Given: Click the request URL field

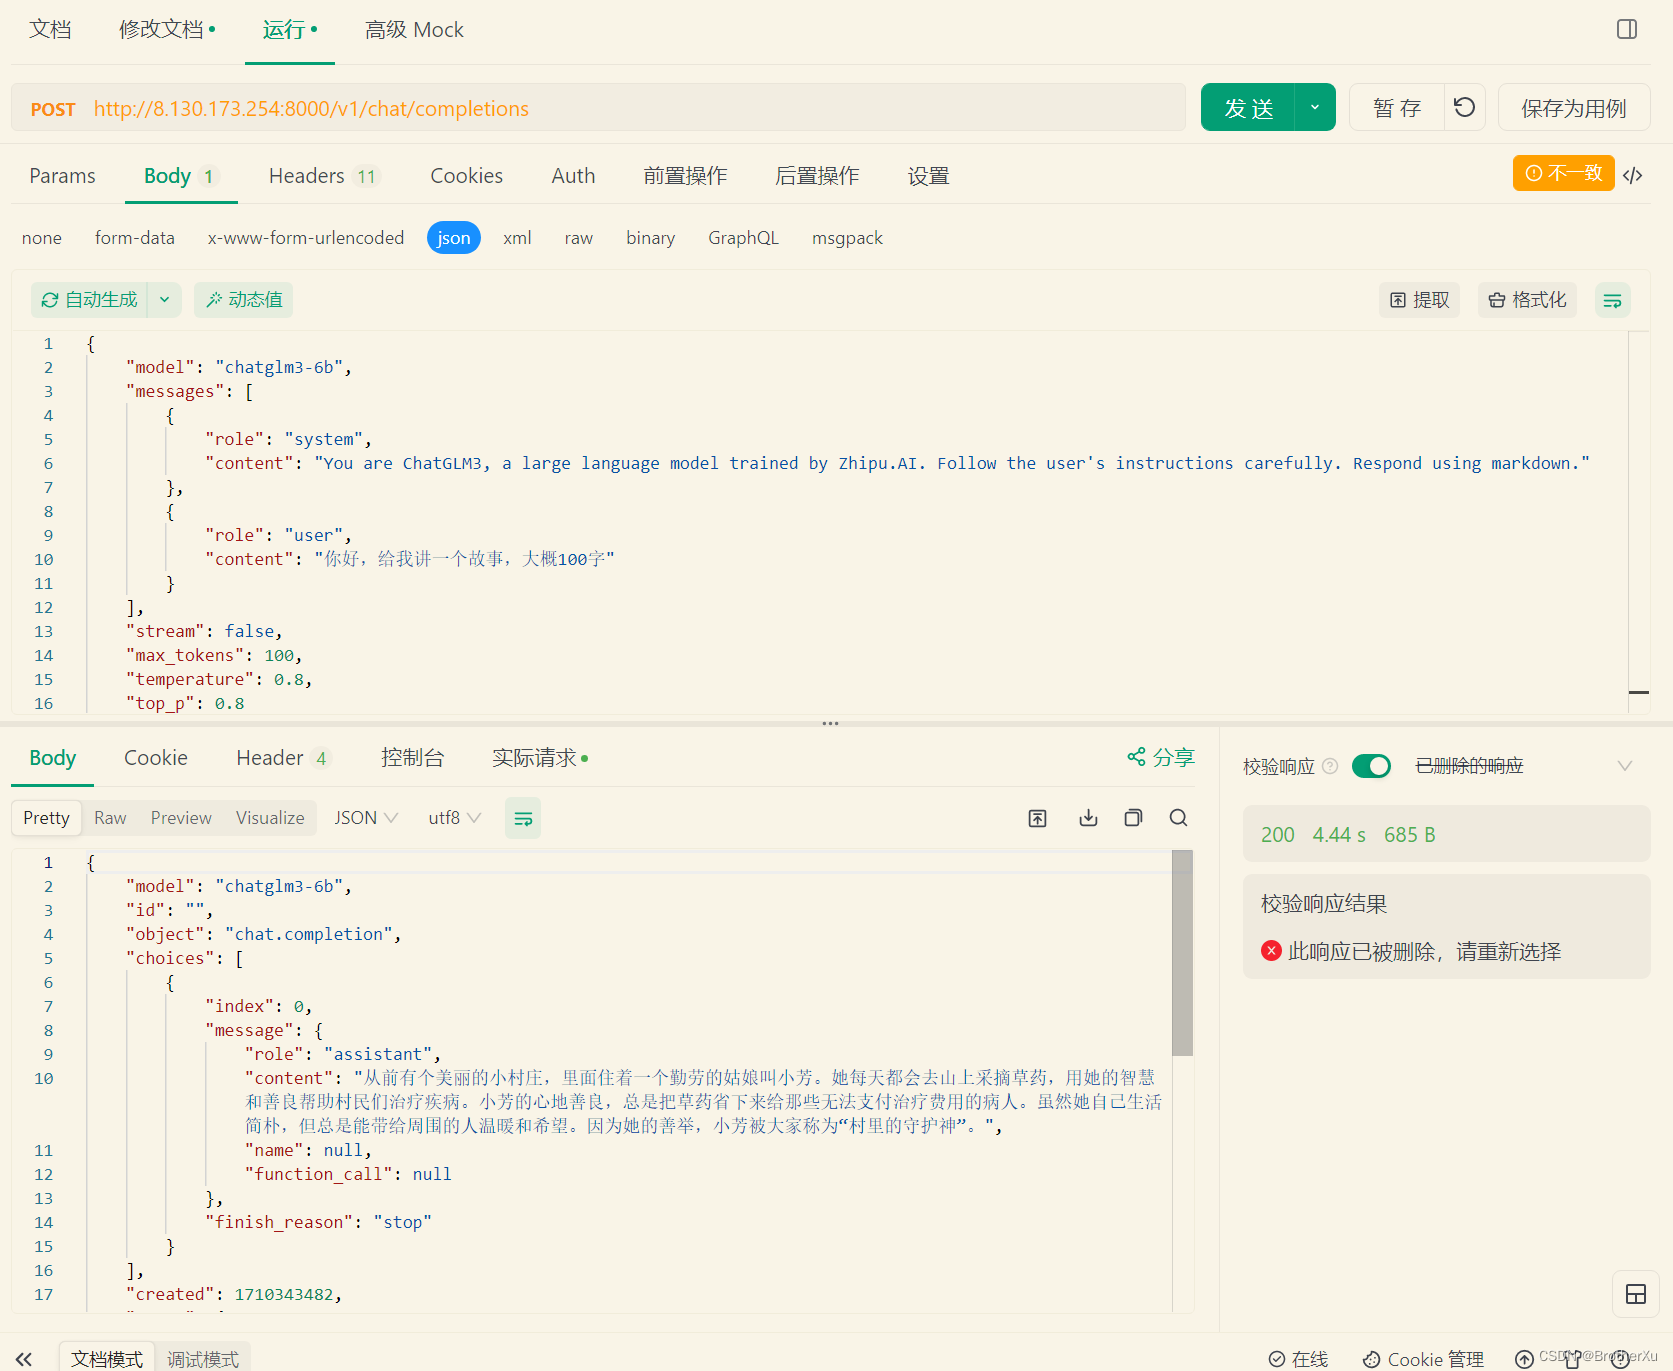Looking at the screenshot, I should (x=598, y=108).
